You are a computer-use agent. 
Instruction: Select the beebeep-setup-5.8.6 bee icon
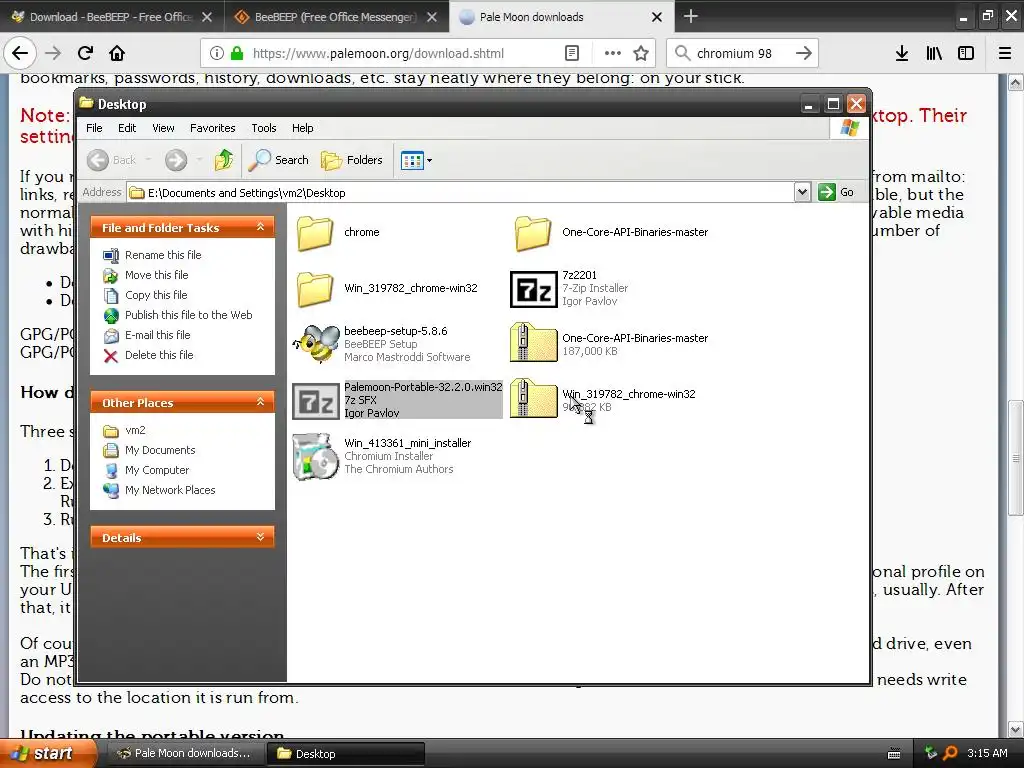(x=315, y=344)
